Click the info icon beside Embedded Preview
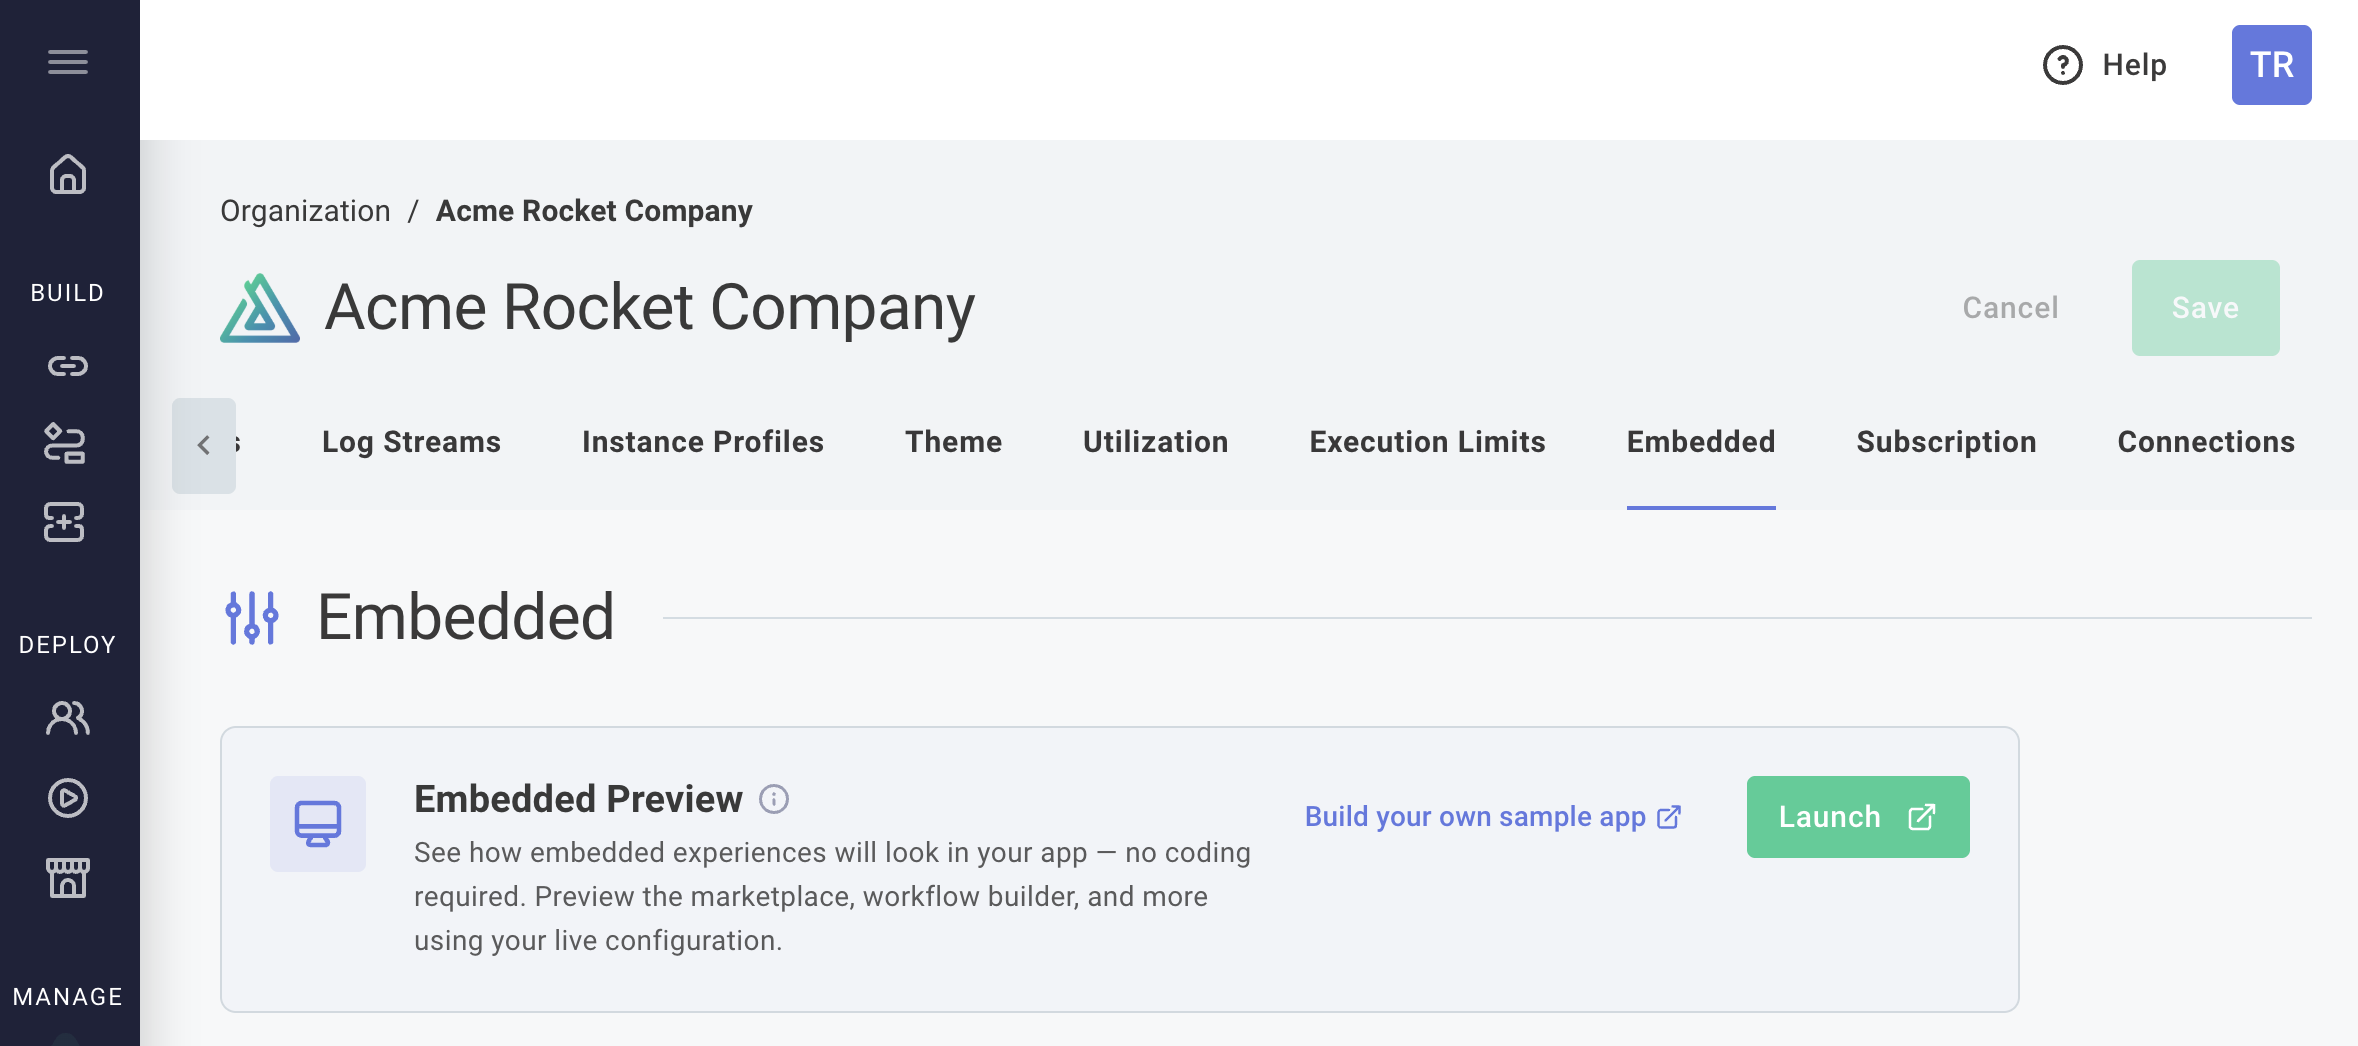The height and width of the screenshot is (1046, 2358). [x=774, y=799]
